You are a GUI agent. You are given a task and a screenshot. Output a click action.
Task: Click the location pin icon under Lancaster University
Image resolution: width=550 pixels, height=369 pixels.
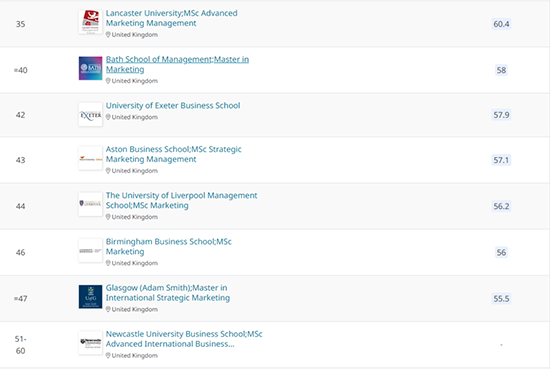click(x=108, y=34)
